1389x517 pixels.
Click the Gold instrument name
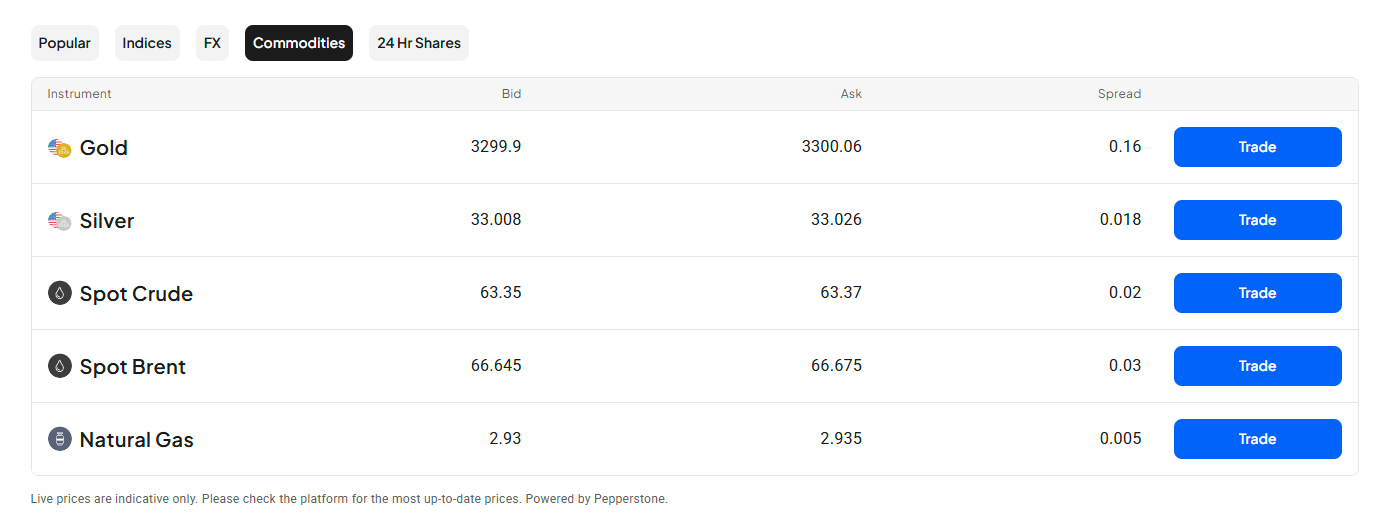click(x=104, y=148)
